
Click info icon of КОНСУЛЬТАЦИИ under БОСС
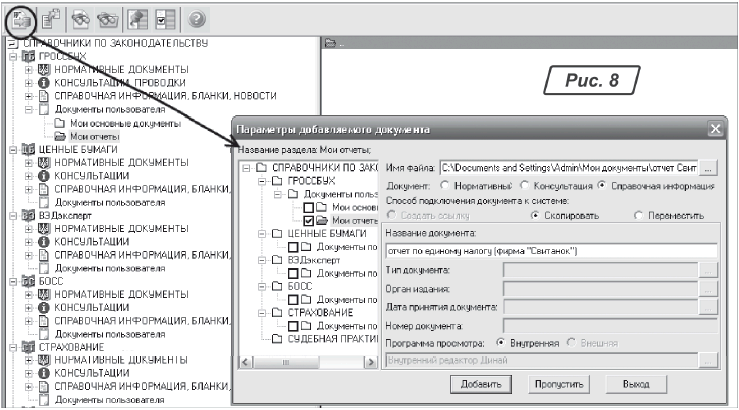point(42,307)
